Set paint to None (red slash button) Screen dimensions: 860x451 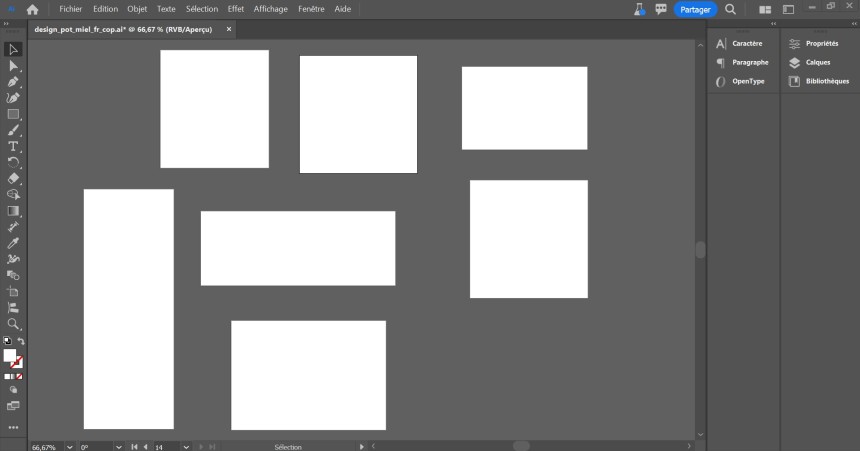[20, 376]
